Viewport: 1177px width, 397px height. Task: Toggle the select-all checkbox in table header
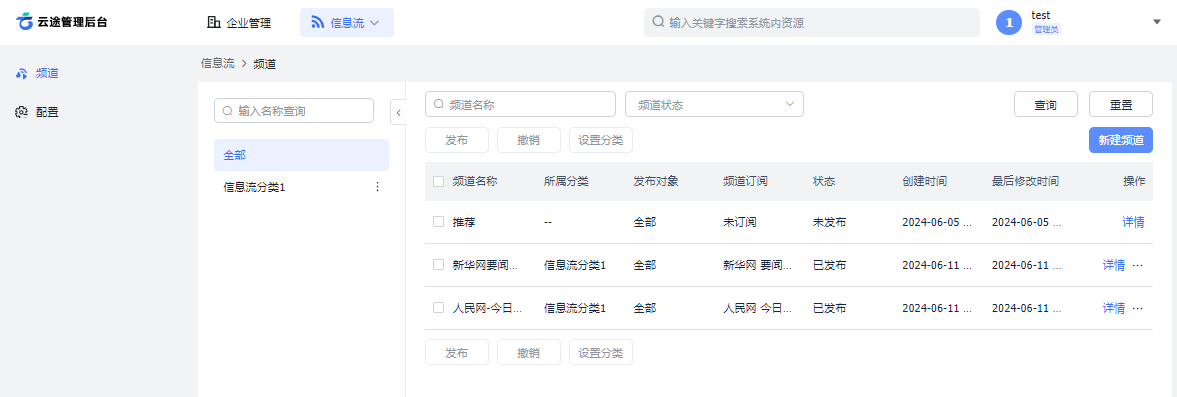(438, 181)
